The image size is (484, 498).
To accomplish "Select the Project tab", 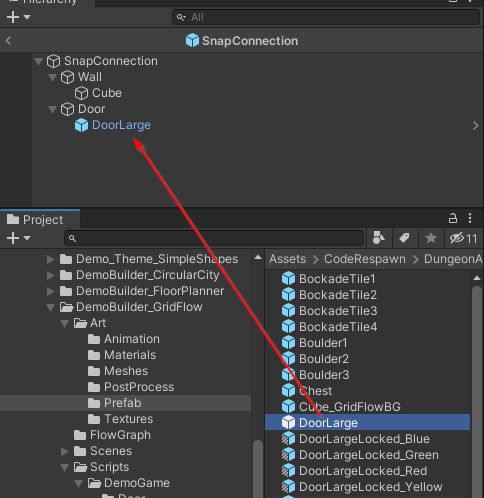I will point(40,219).
